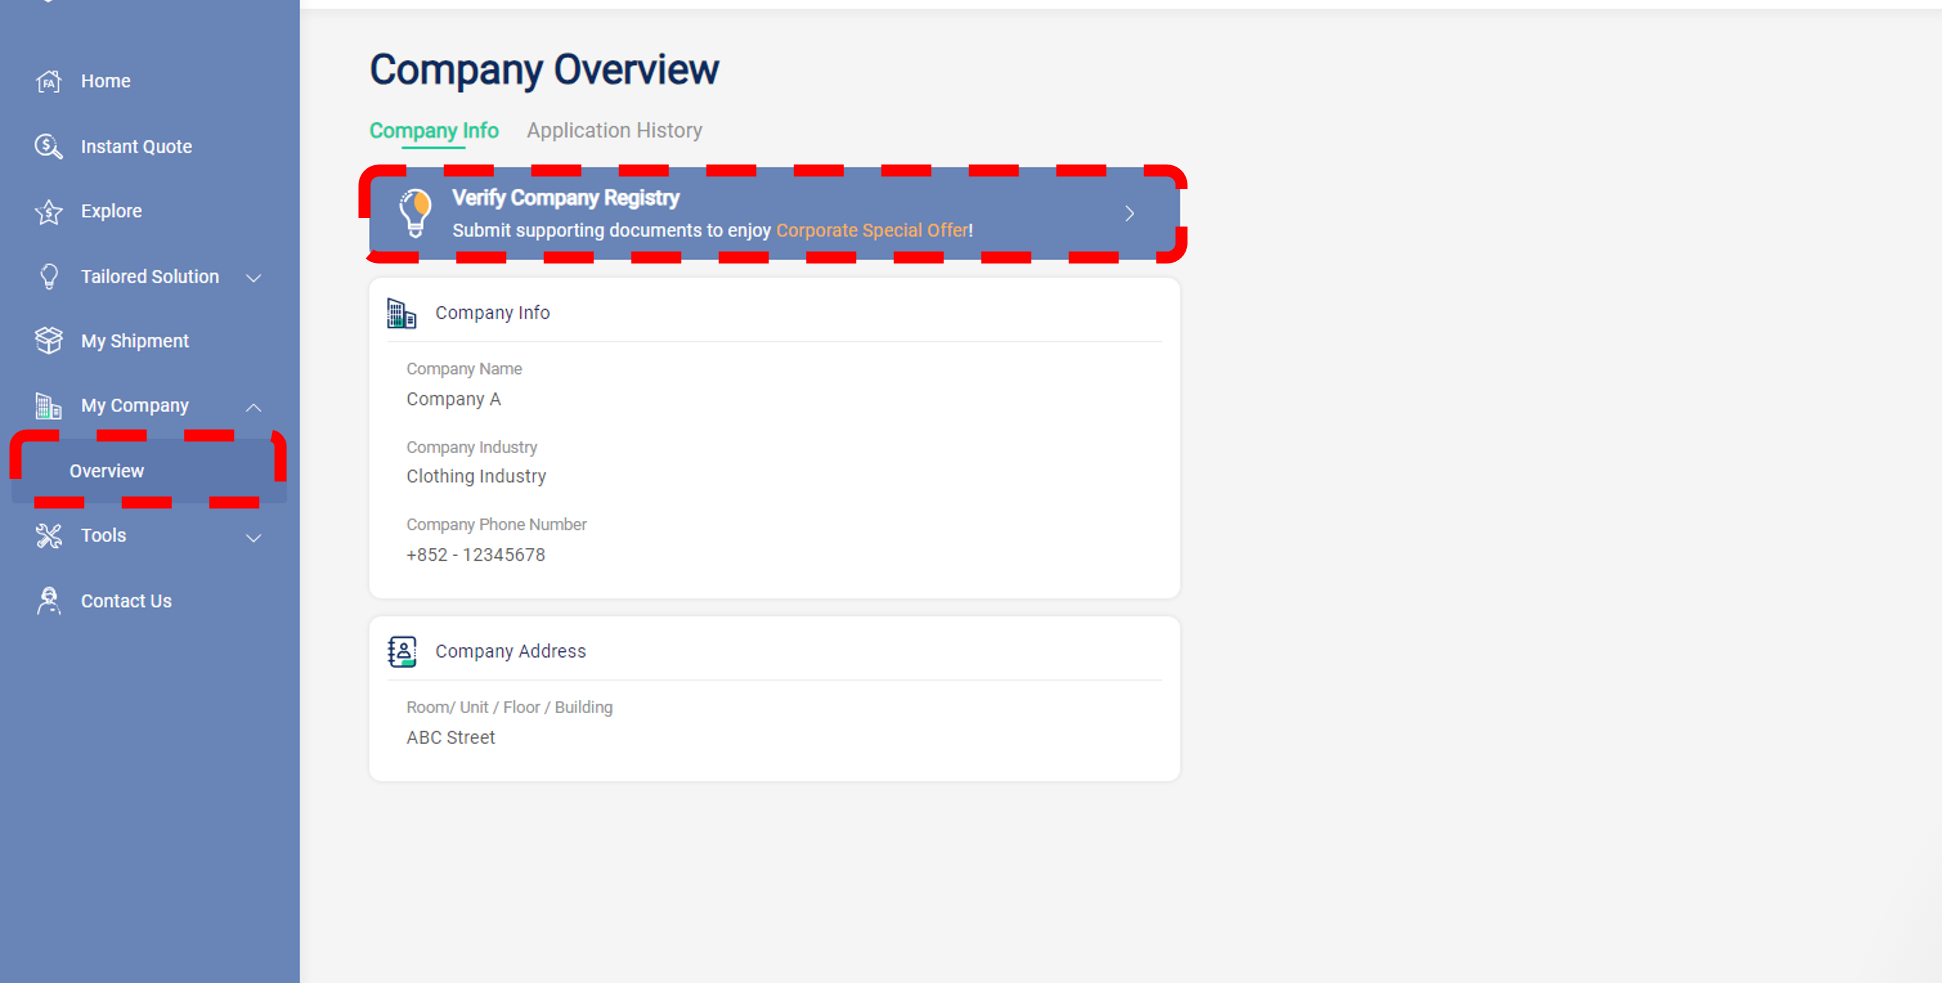Image resolution: width=1942 pixels, height=983 pixels.
Task: Select the Company Info tab
Action: point(434,130)
